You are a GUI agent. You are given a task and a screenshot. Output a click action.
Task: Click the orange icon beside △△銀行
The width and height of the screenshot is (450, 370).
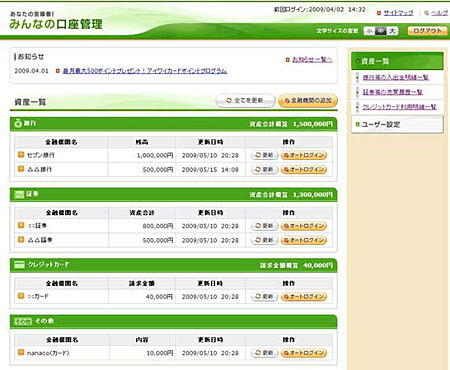(x=21, y=169)
